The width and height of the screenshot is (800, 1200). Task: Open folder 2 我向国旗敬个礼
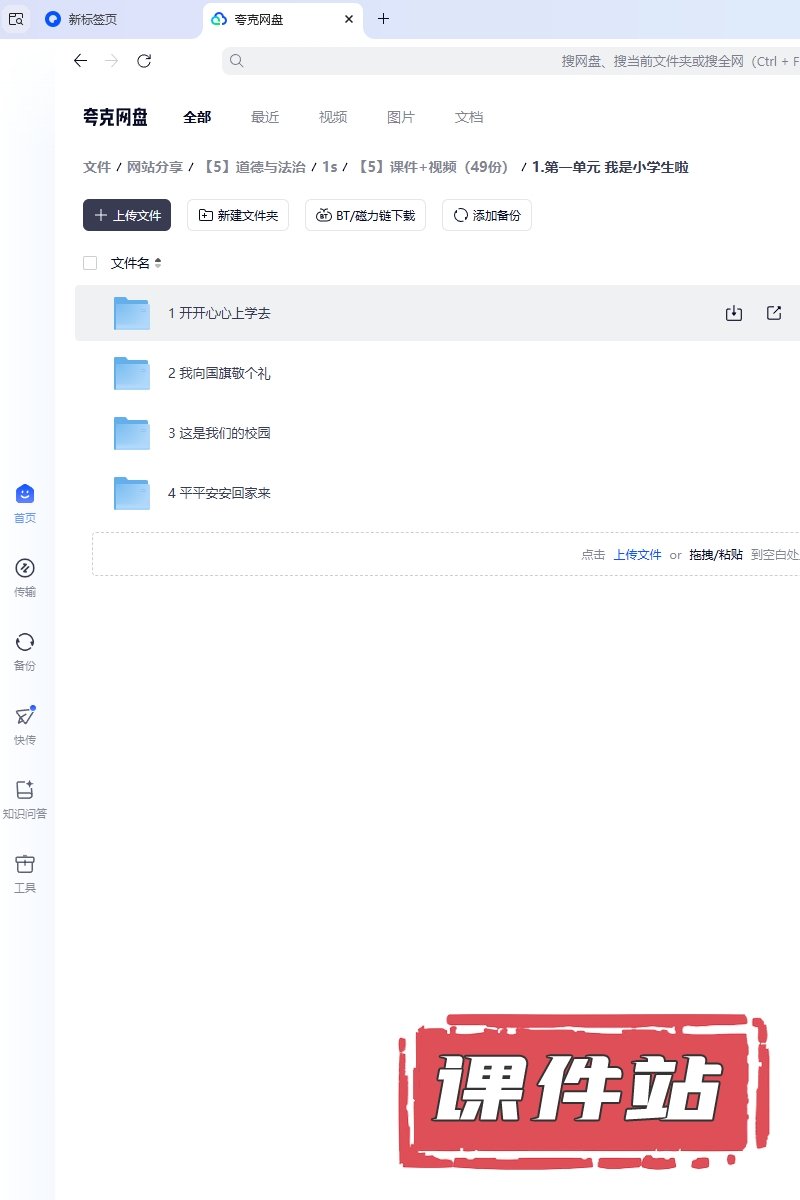(x=219, y=373)
